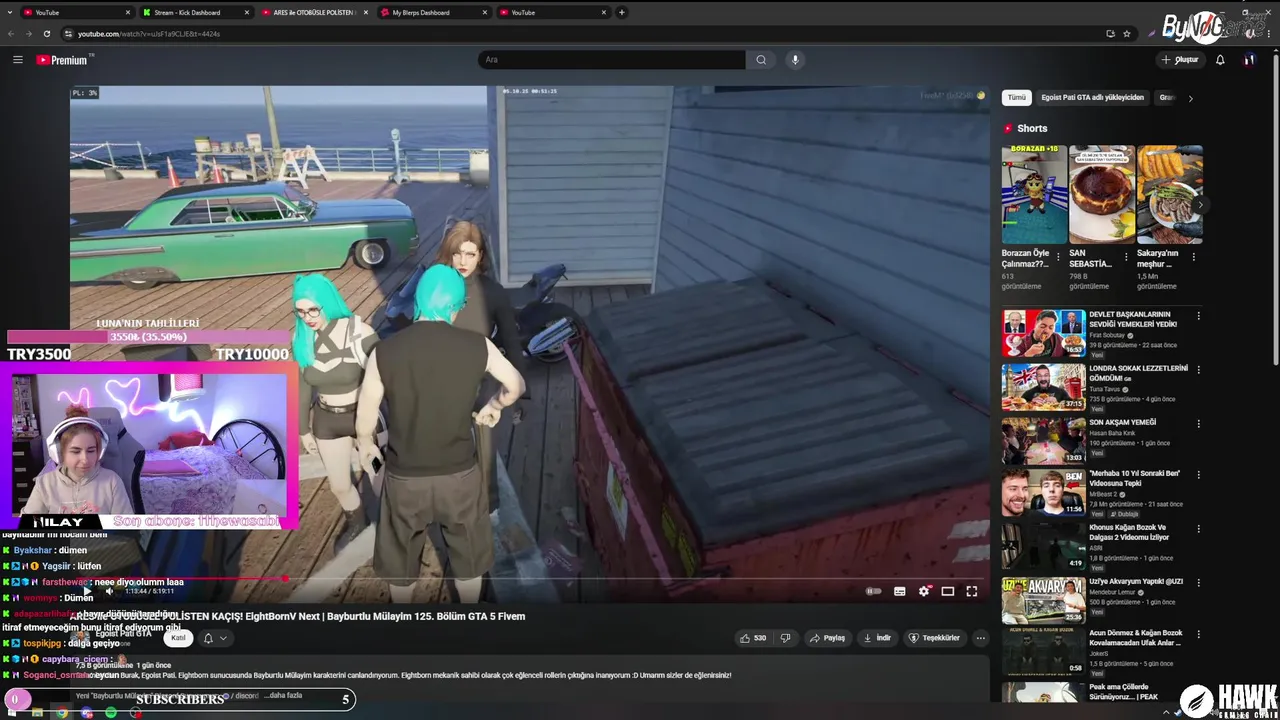Switch player to theater mode
The image size is (1280, 720).
point(947,591)
